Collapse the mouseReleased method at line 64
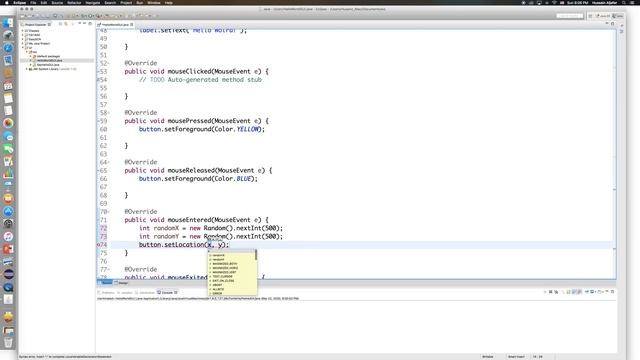 (x=109, y=162)
